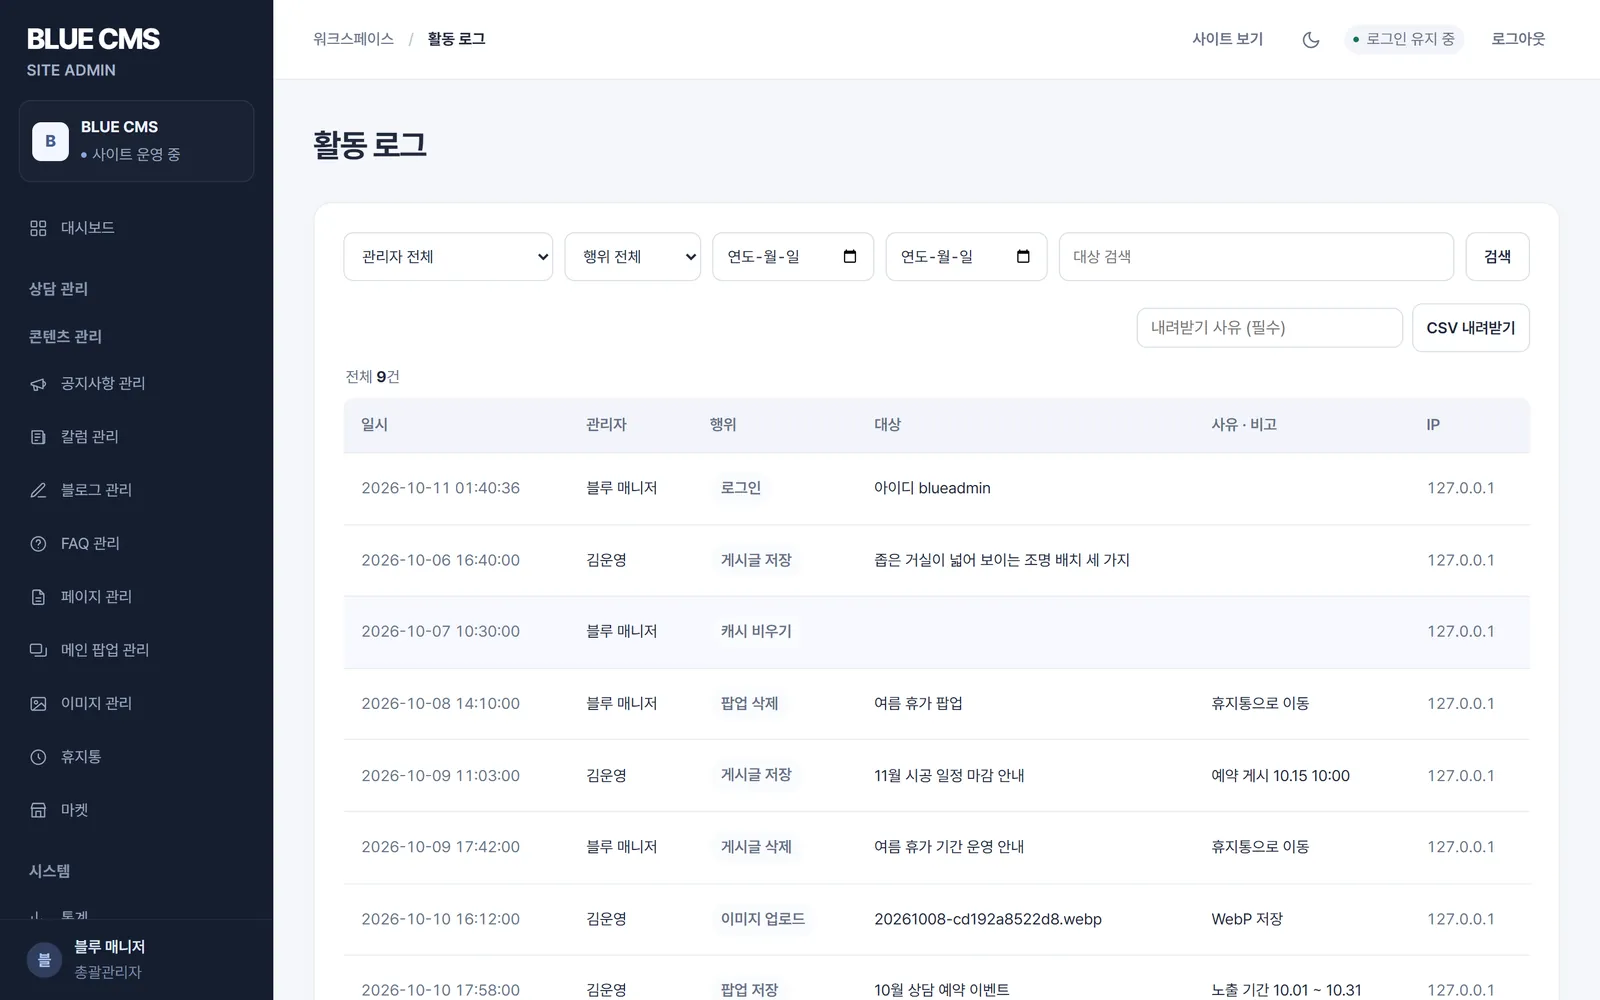Click the page icon for 페이지 관리
The height and width of the screenshot is (1000, 1600).
(x=38, y=597)
